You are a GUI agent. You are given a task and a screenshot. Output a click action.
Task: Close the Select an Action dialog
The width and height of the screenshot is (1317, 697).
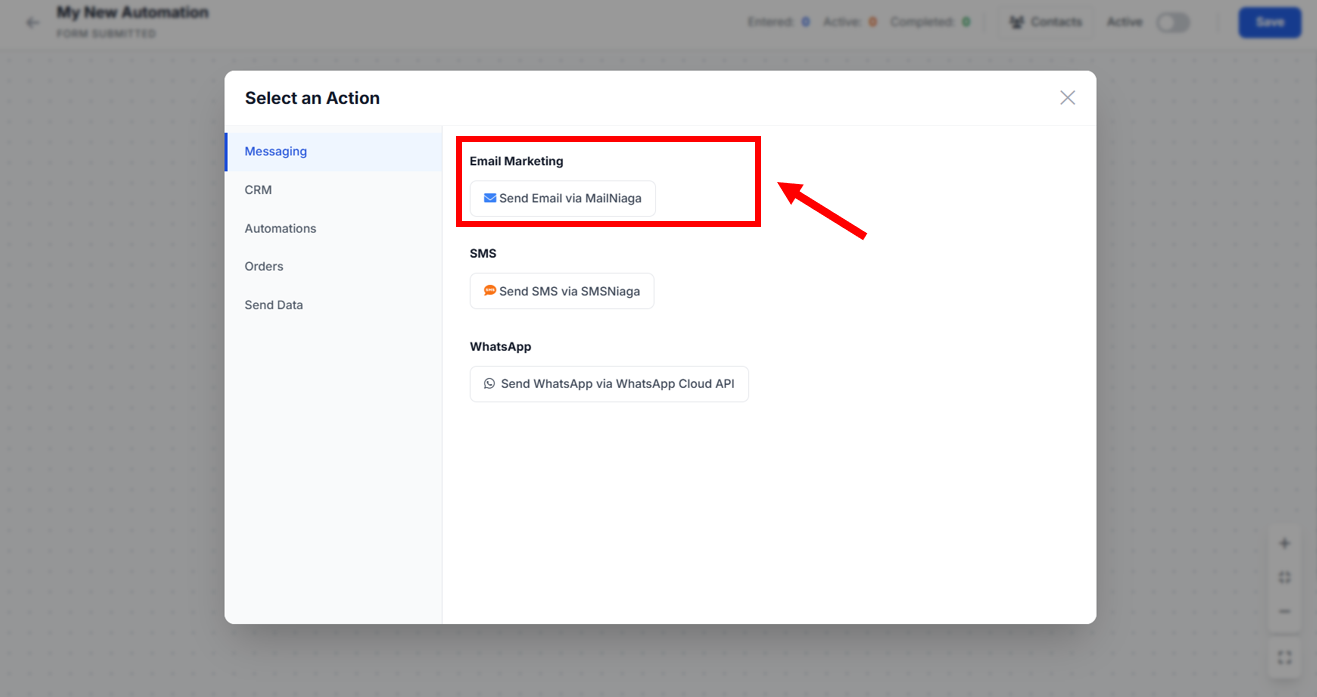tap(1067, 98)
